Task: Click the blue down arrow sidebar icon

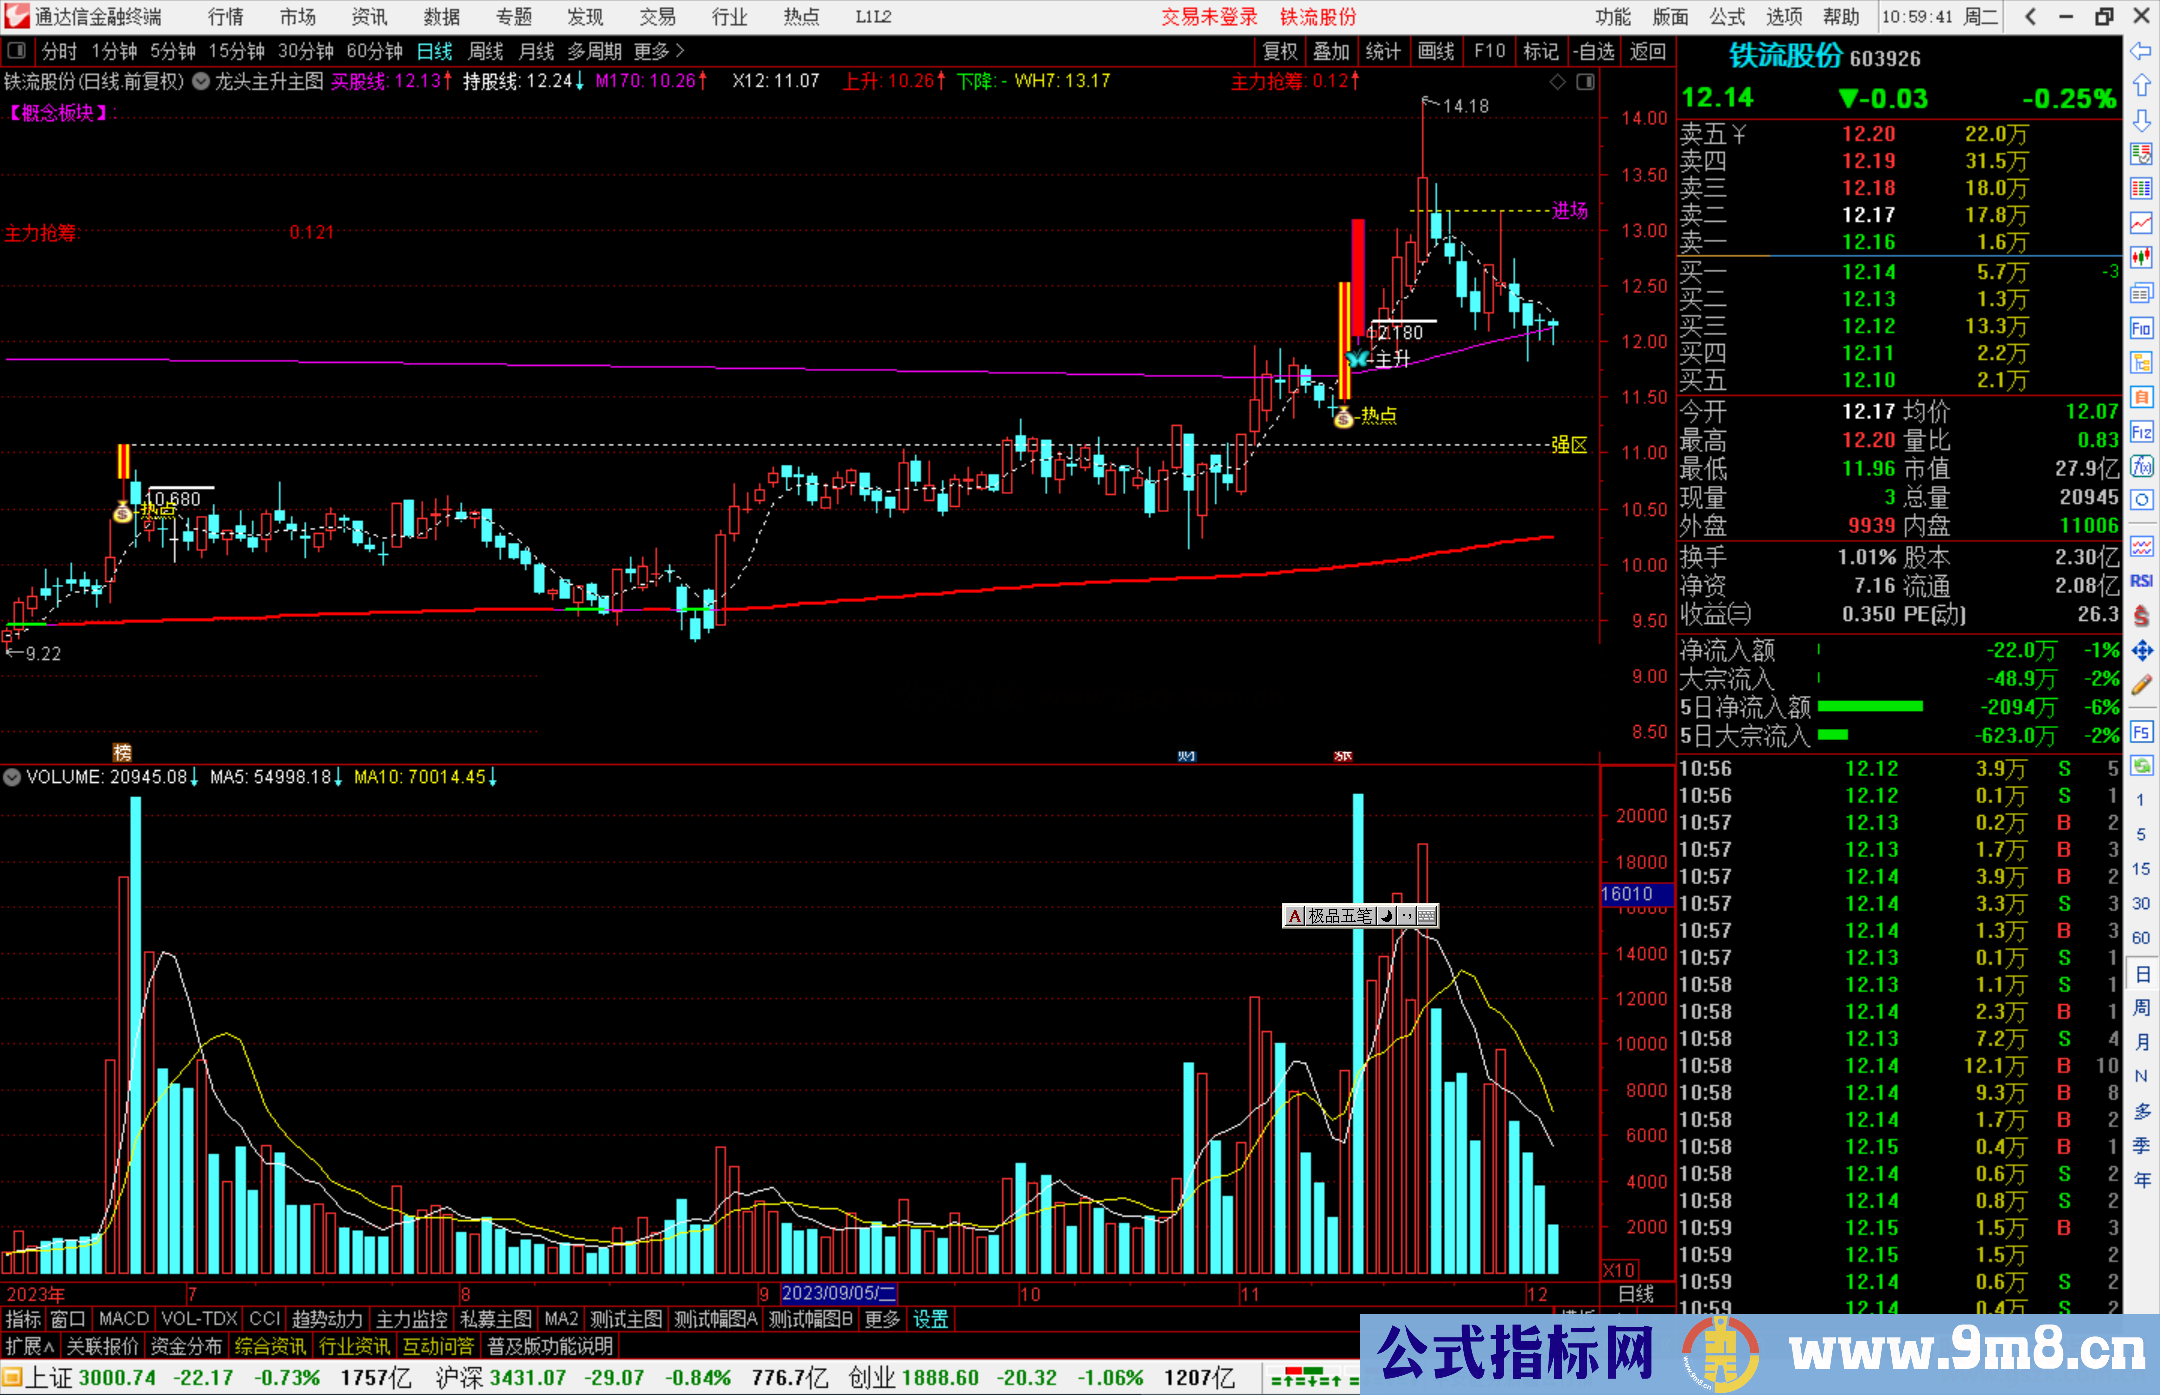Action: (2141, 120)
